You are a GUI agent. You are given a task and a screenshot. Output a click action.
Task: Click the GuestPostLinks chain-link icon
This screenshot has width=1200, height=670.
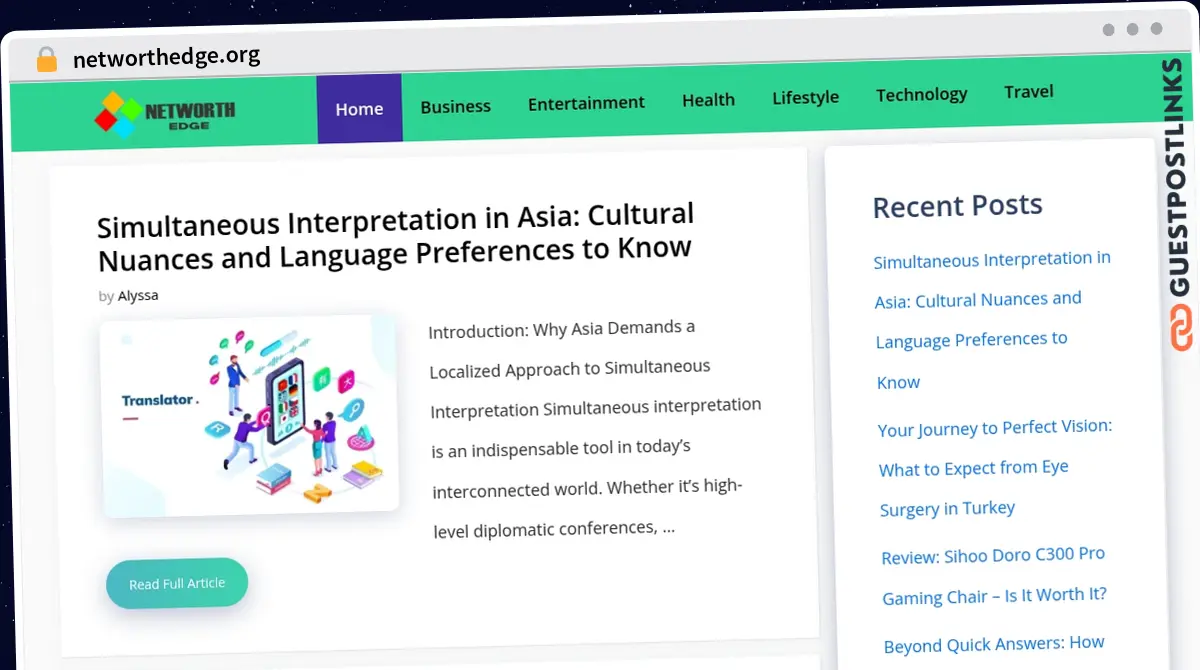point(1181,329)
